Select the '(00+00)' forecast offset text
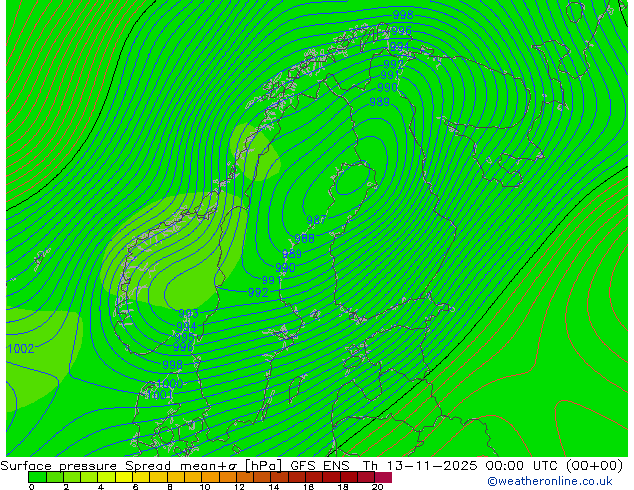The height and width of the screenshot is (490, 634). [x=594, y=466]
